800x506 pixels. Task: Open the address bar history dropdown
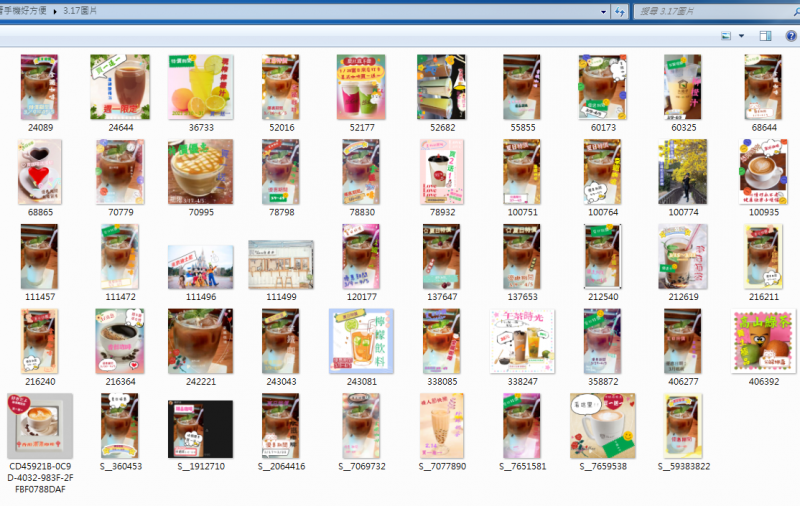click(x=603, y=12)
